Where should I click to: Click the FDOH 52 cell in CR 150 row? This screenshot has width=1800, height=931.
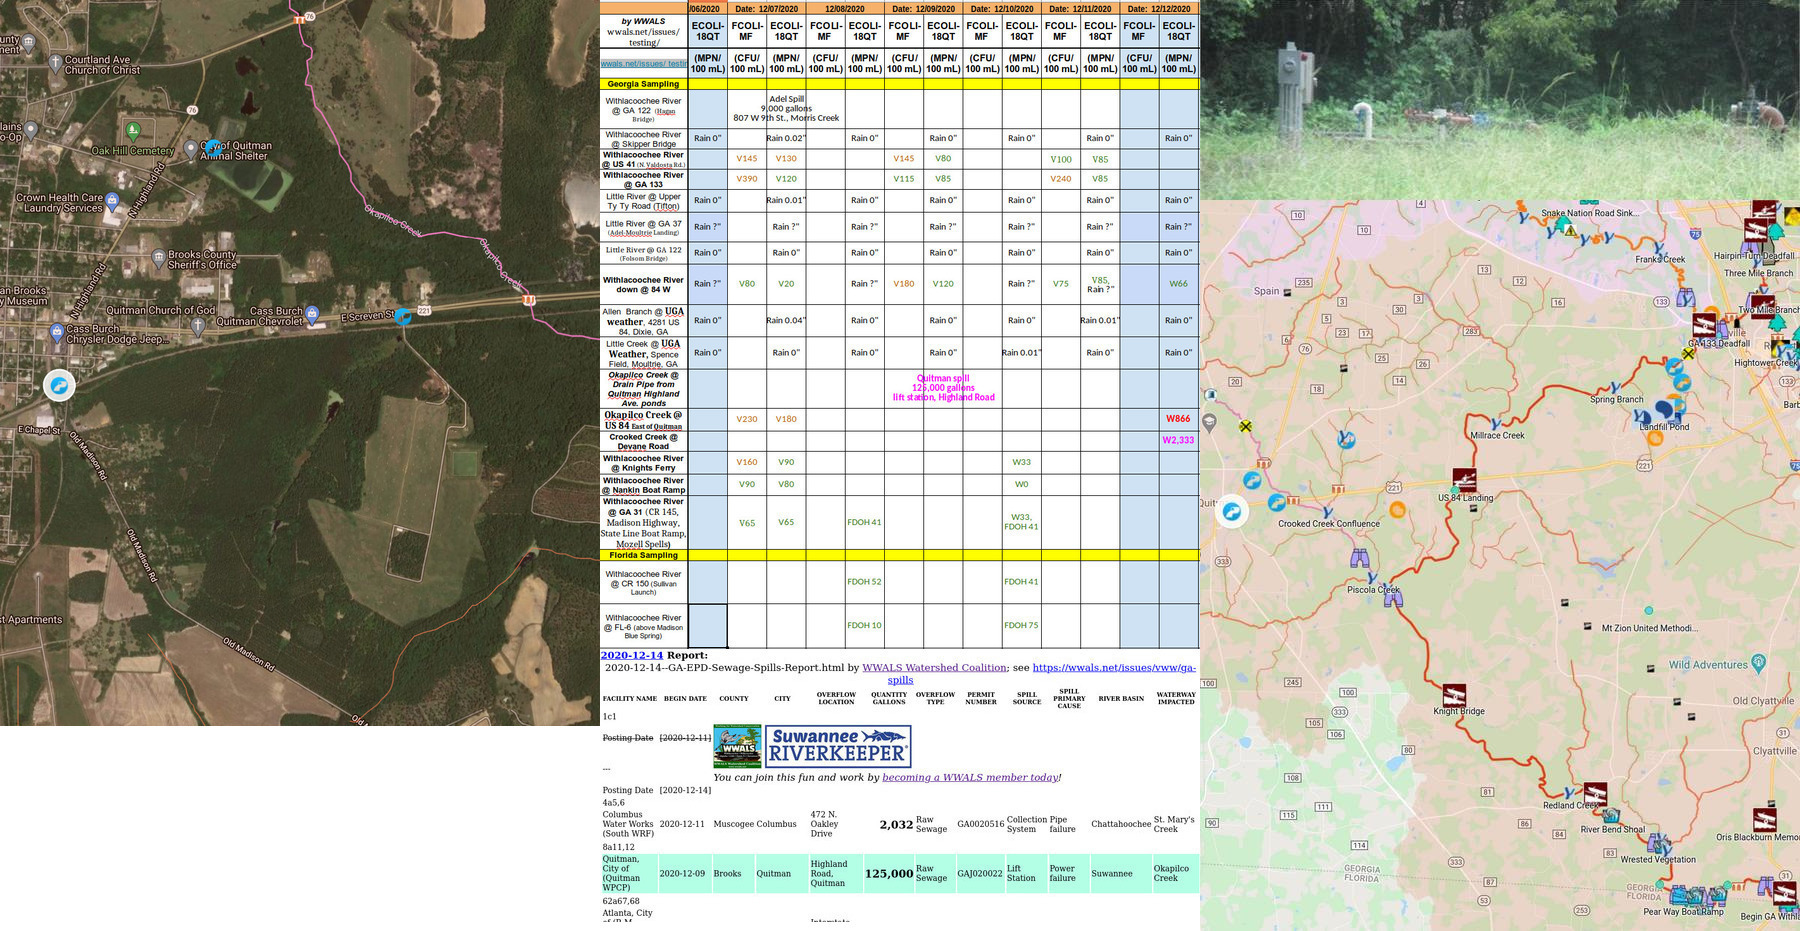coord(864,582)
